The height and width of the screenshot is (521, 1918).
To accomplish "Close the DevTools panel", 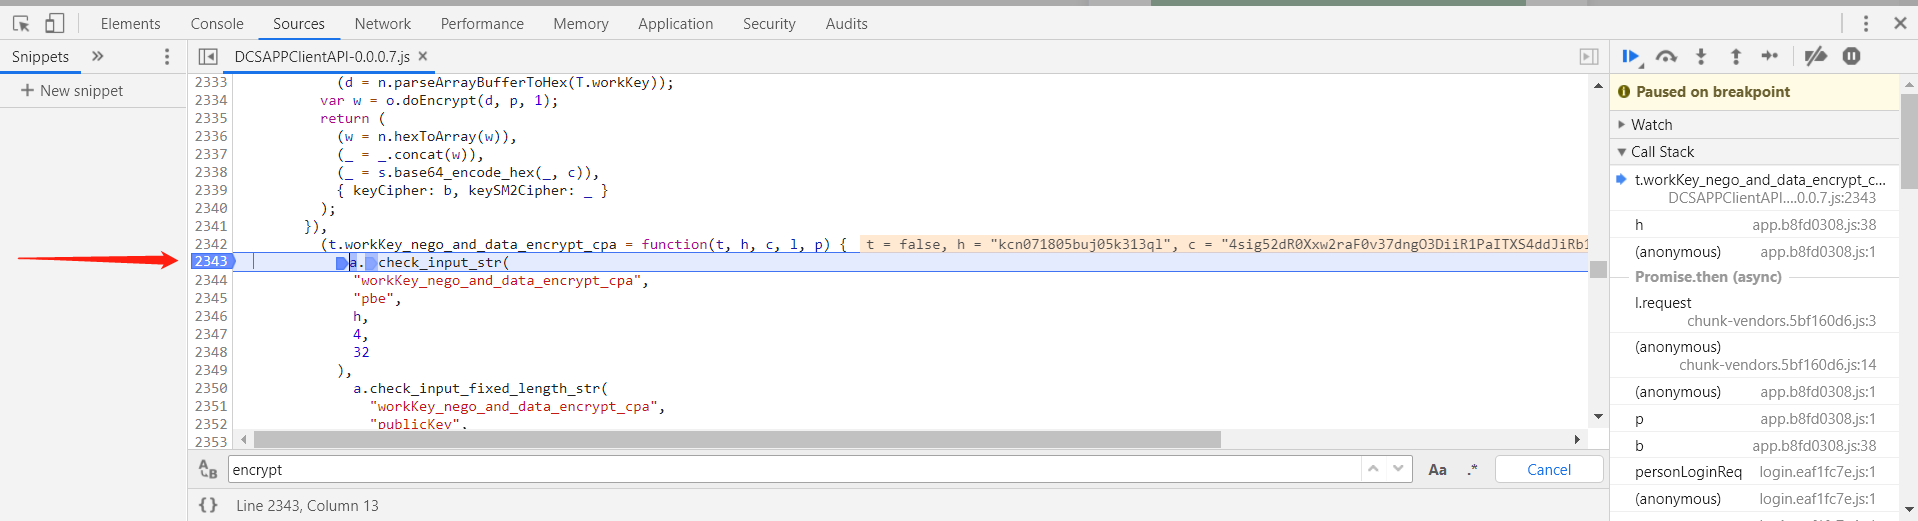I will 1900,23.
